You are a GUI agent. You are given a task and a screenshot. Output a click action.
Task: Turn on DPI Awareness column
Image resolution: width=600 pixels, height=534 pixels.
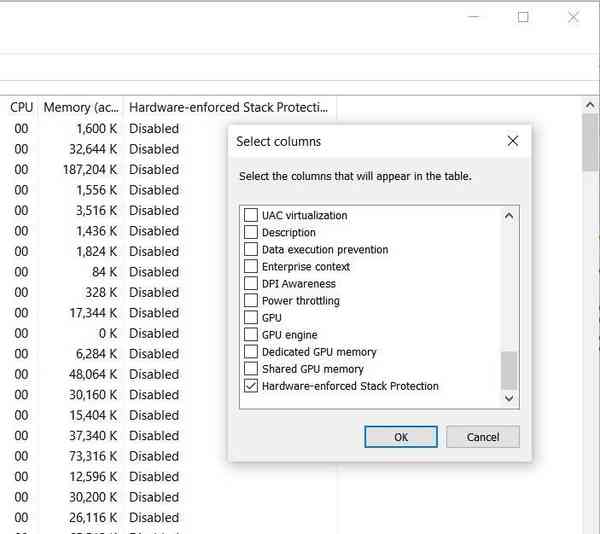(x=251, y=284)
